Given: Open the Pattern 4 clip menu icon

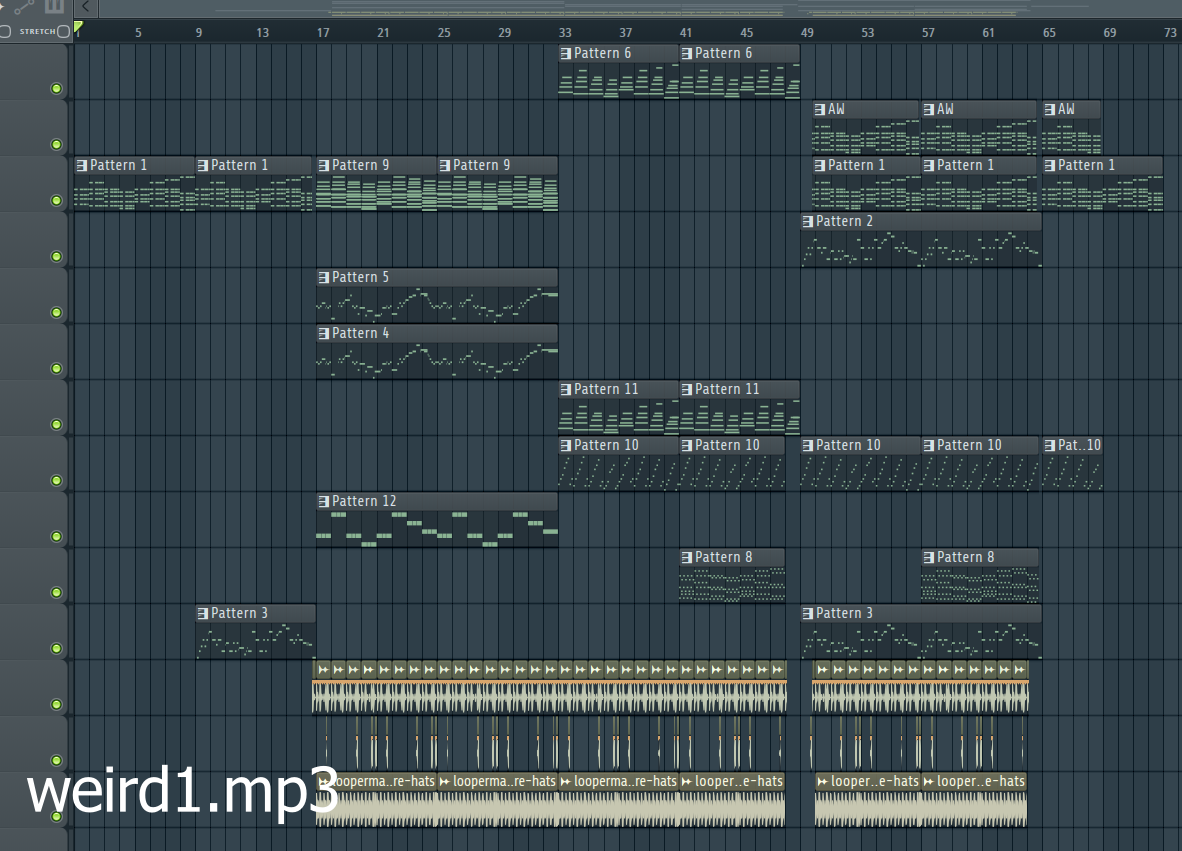Looking at the screenshot, I should pyautogui.click(x=323, y=333).
